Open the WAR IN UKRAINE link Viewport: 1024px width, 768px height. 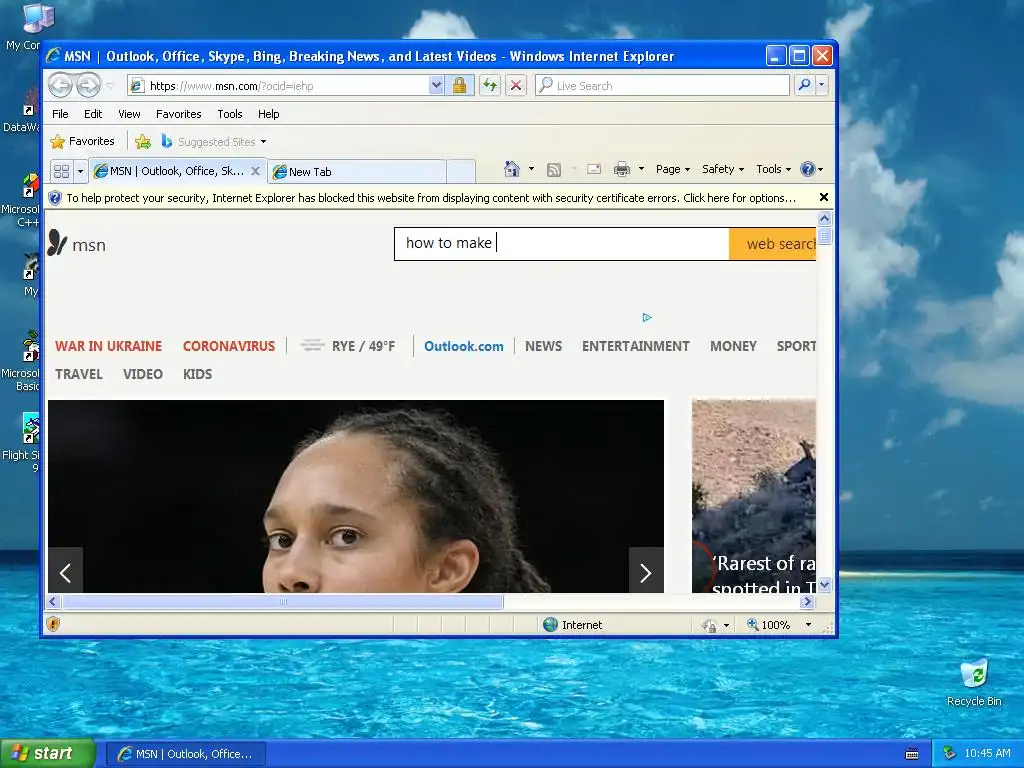(x=108, y=346)
